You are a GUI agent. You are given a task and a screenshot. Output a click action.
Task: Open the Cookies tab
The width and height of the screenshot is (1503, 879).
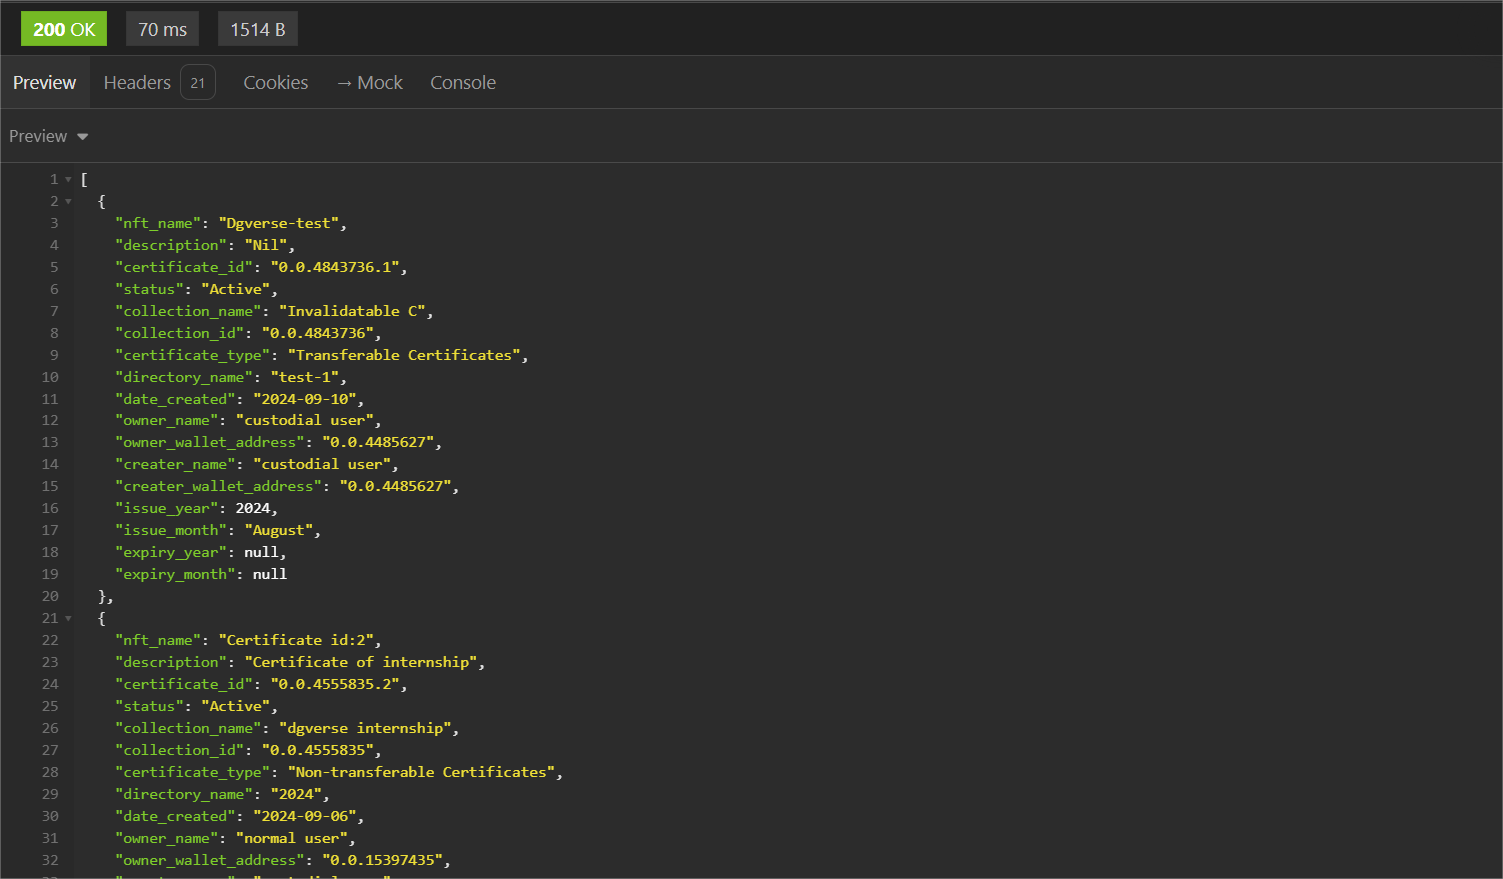(x=275, y=82)
